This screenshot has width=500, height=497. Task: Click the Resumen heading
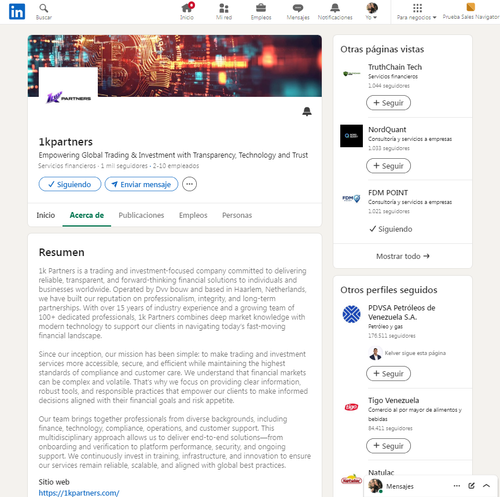(61, 252)
